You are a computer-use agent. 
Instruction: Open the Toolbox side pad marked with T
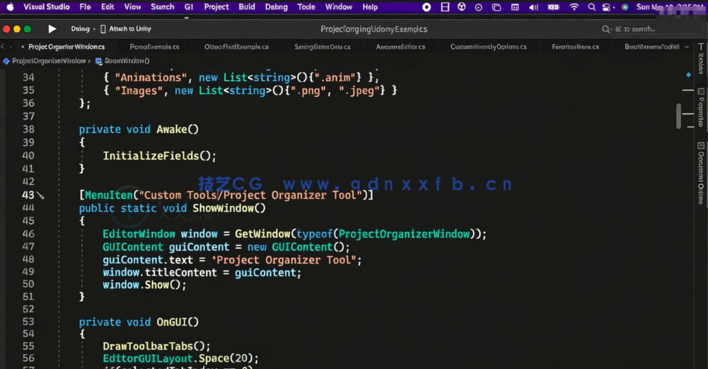(701, 59)
